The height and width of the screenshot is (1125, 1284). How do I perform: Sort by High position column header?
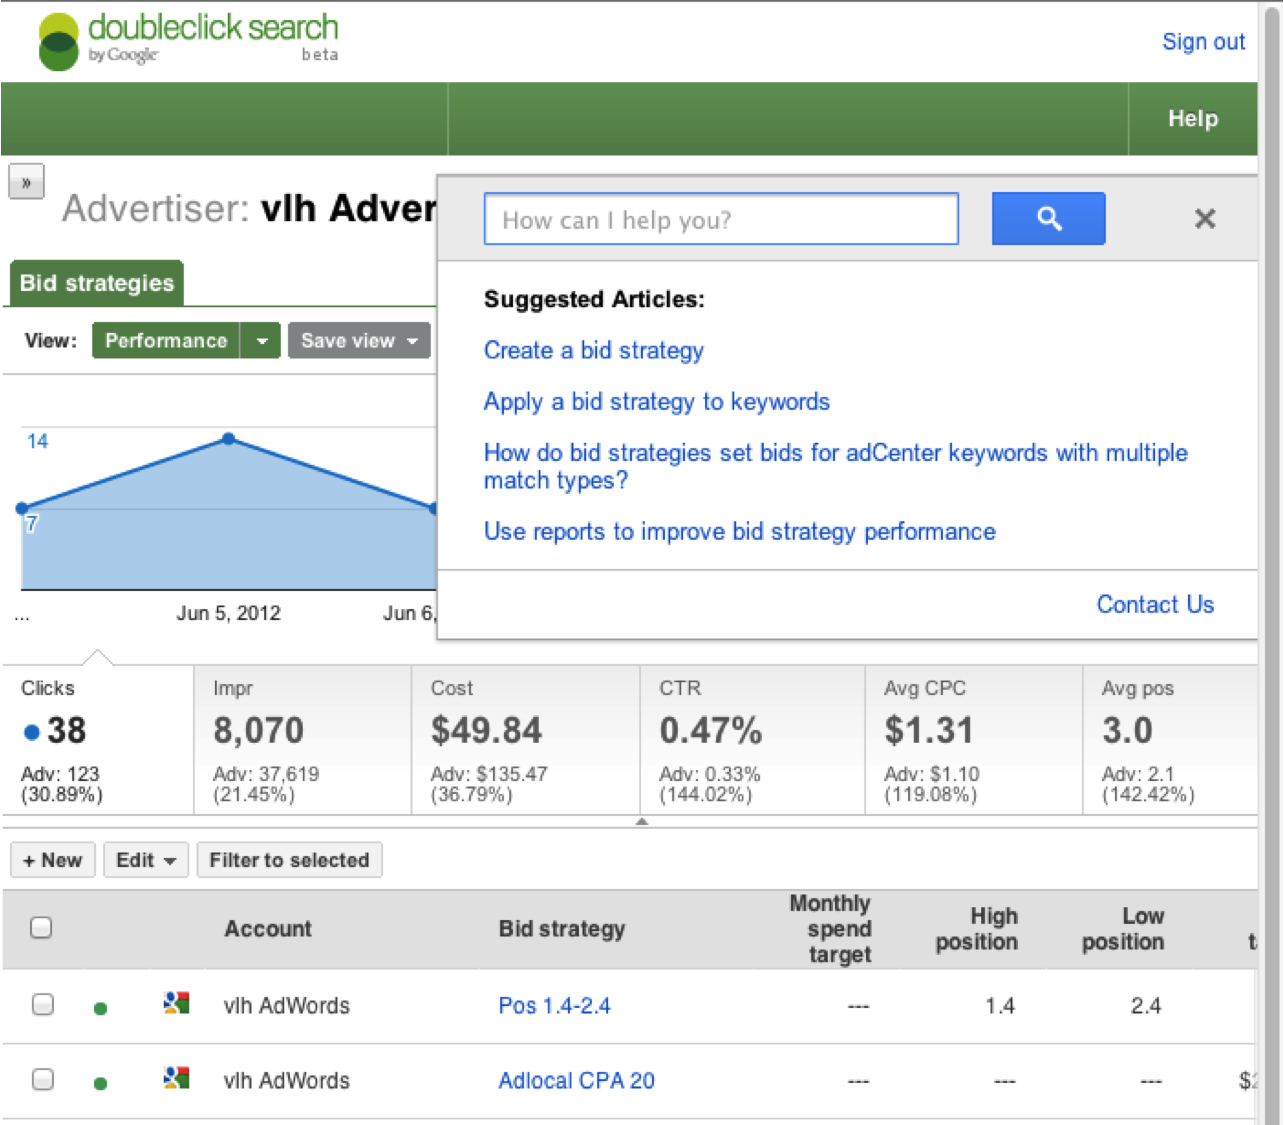(x=977, y=929)
